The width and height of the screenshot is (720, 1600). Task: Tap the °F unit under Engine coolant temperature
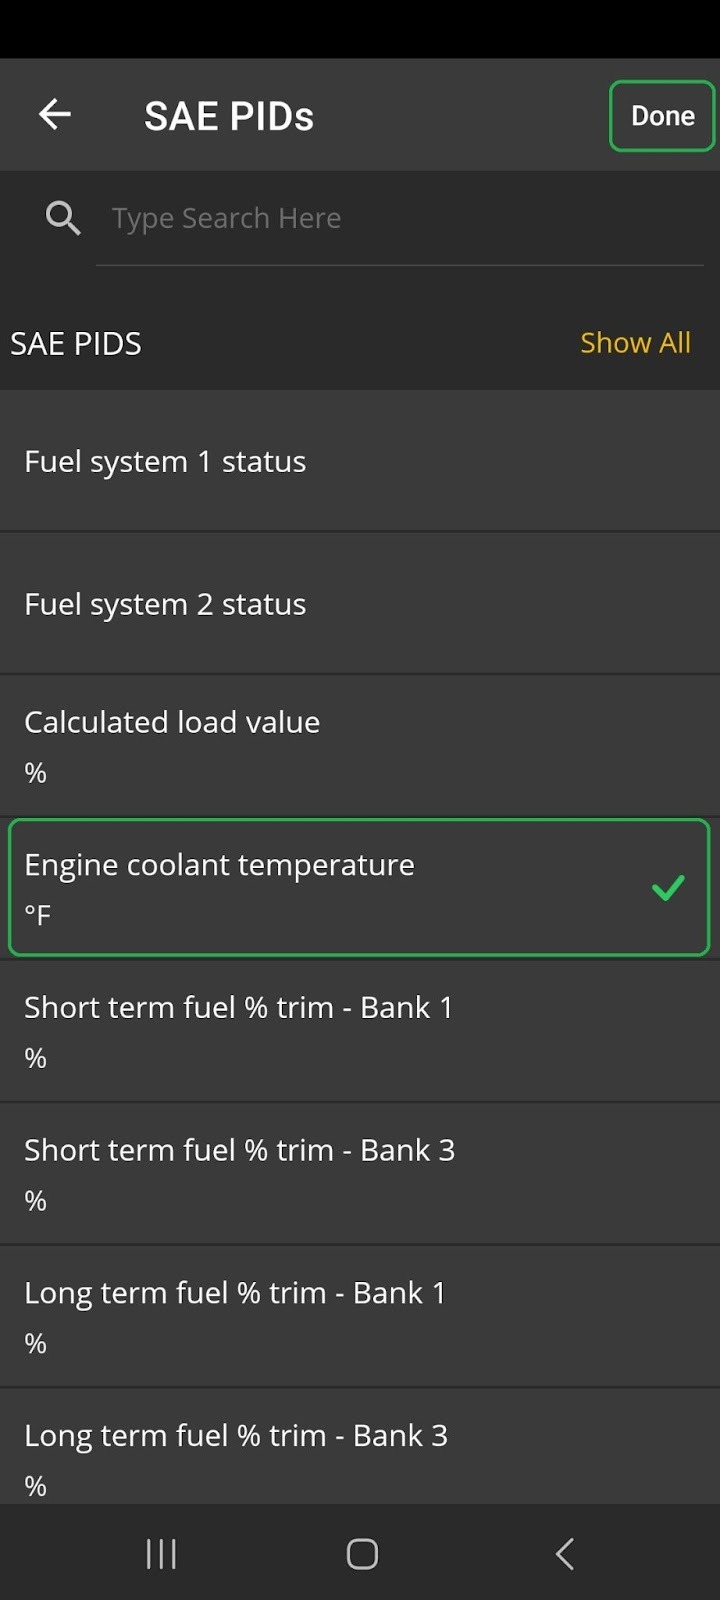(x=37, y=914)
